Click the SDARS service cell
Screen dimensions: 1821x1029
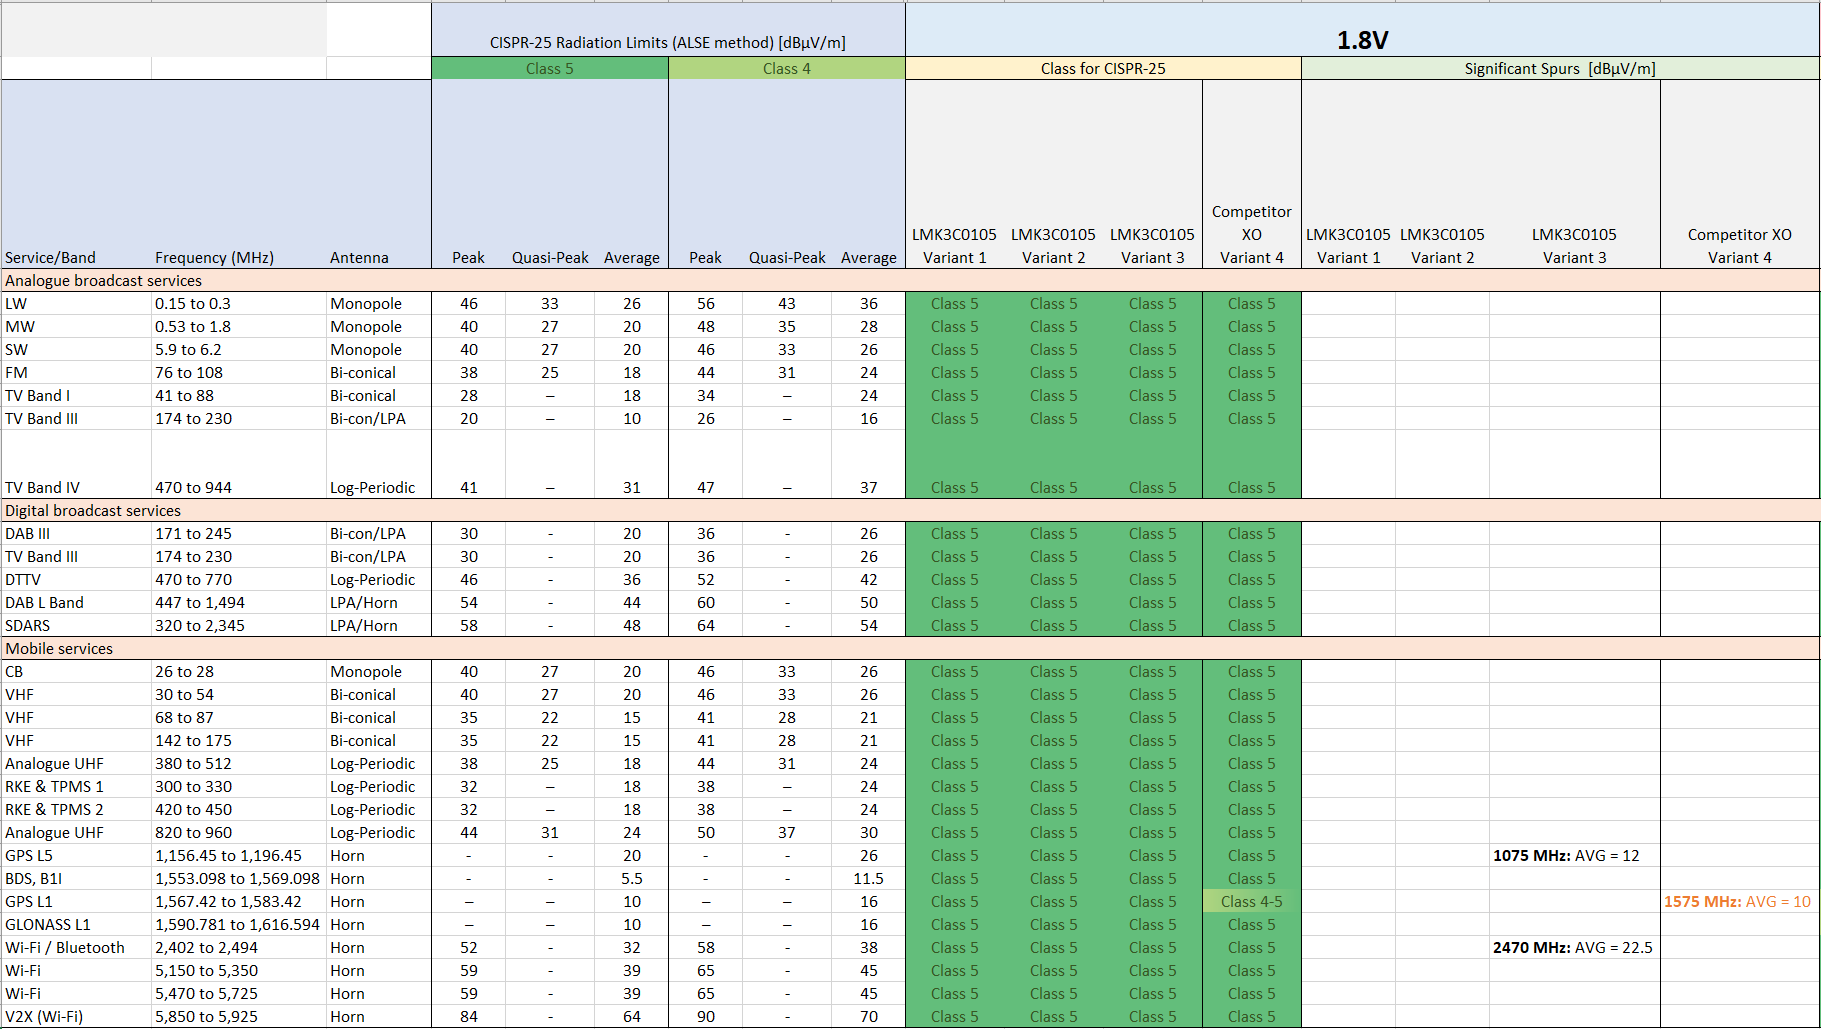(28, 626)
